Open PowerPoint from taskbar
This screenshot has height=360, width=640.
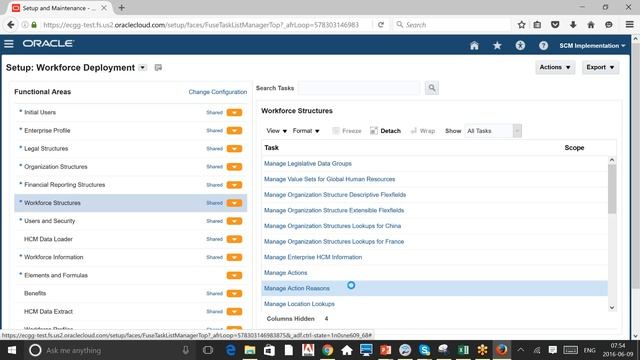(385, 350)
